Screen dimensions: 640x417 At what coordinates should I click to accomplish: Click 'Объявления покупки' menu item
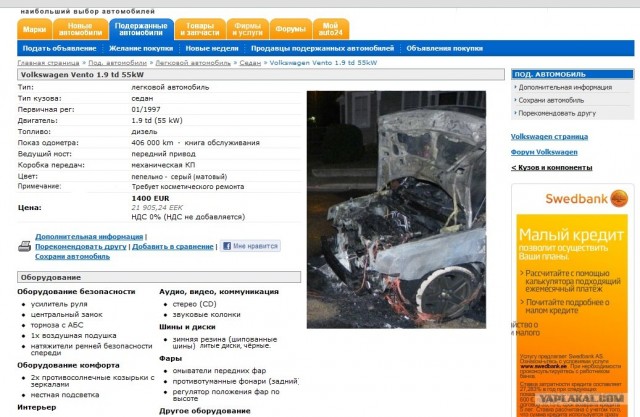pyautogui.click(x=444, y=48)
